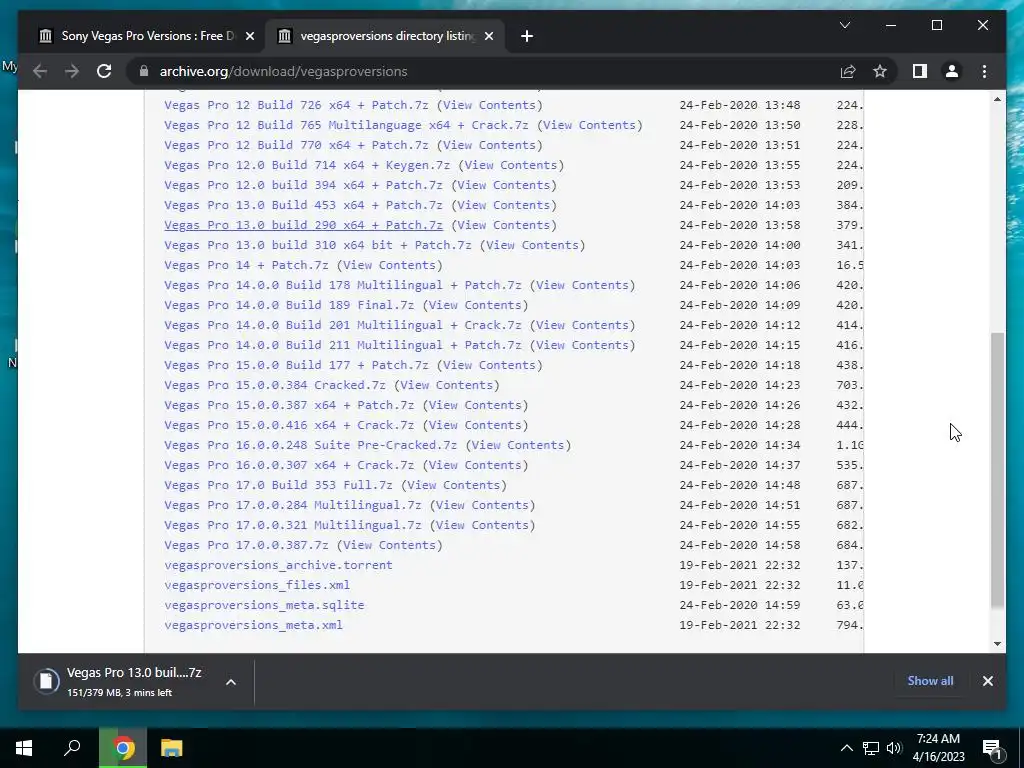Open Windows Start menu
Screen dimensions: 1024x768
24,748
